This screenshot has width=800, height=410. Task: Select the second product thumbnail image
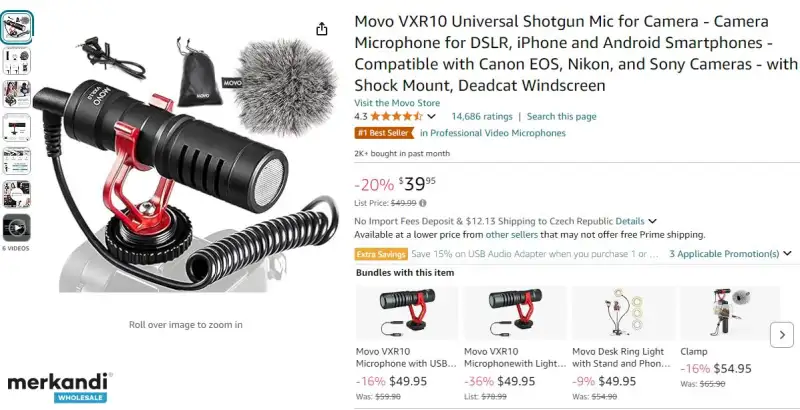pos(16,61)
